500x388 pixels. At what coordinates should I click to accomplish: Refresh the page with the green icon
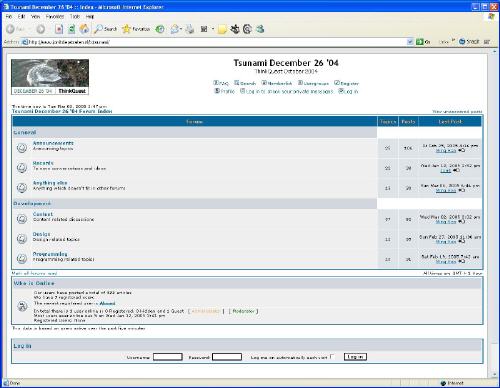(71, 29)
